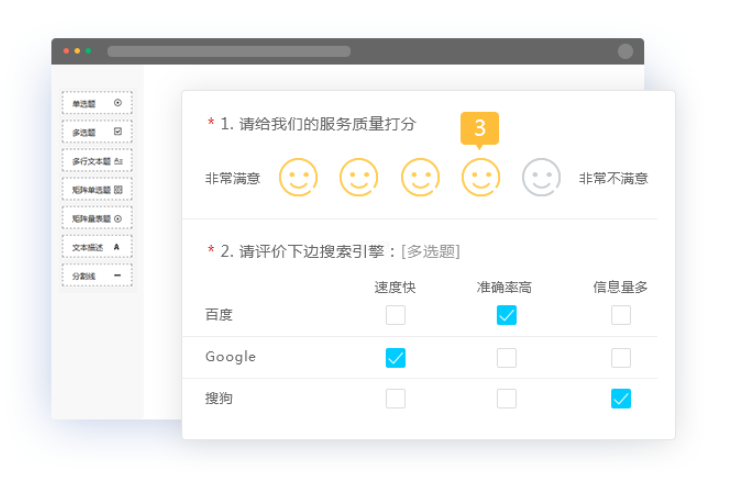The width and height of the screenshot is (738, 484).
Task: Click the fourth smiley face under the 3 badge
Action: pos(481,178)
